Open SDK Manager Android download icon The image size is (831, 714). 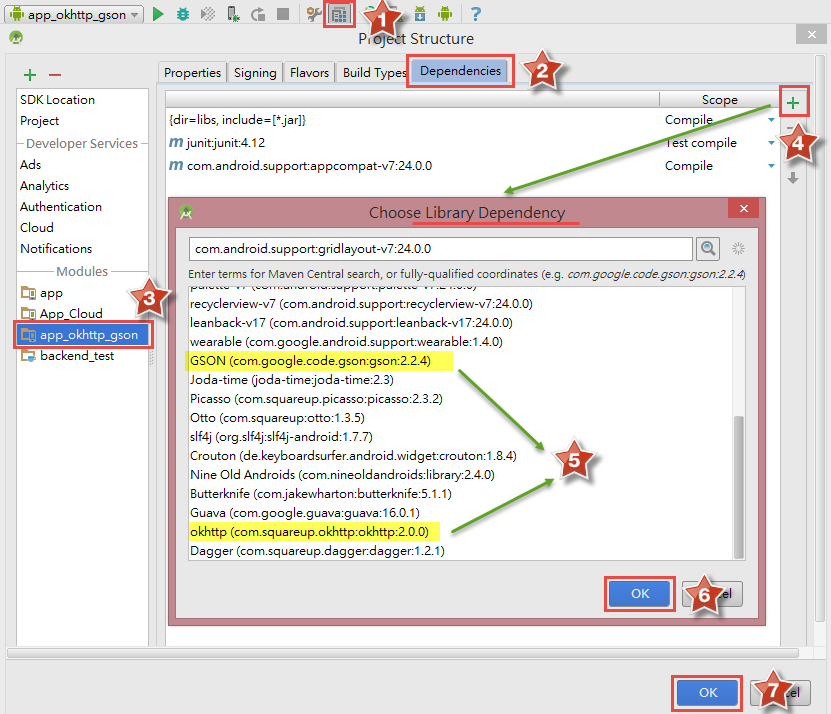tap(420, 14)
